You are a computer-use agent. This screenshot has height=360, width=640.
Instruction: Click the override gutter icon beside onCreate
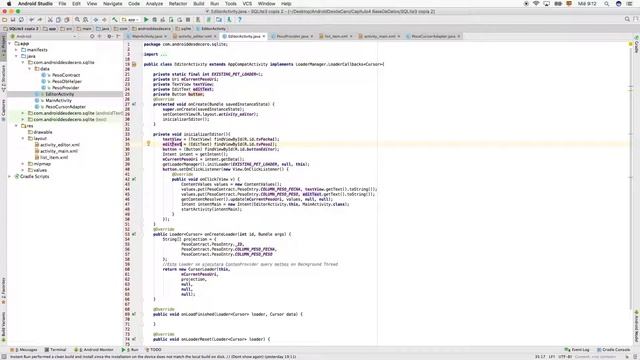[x=134, y=104]
